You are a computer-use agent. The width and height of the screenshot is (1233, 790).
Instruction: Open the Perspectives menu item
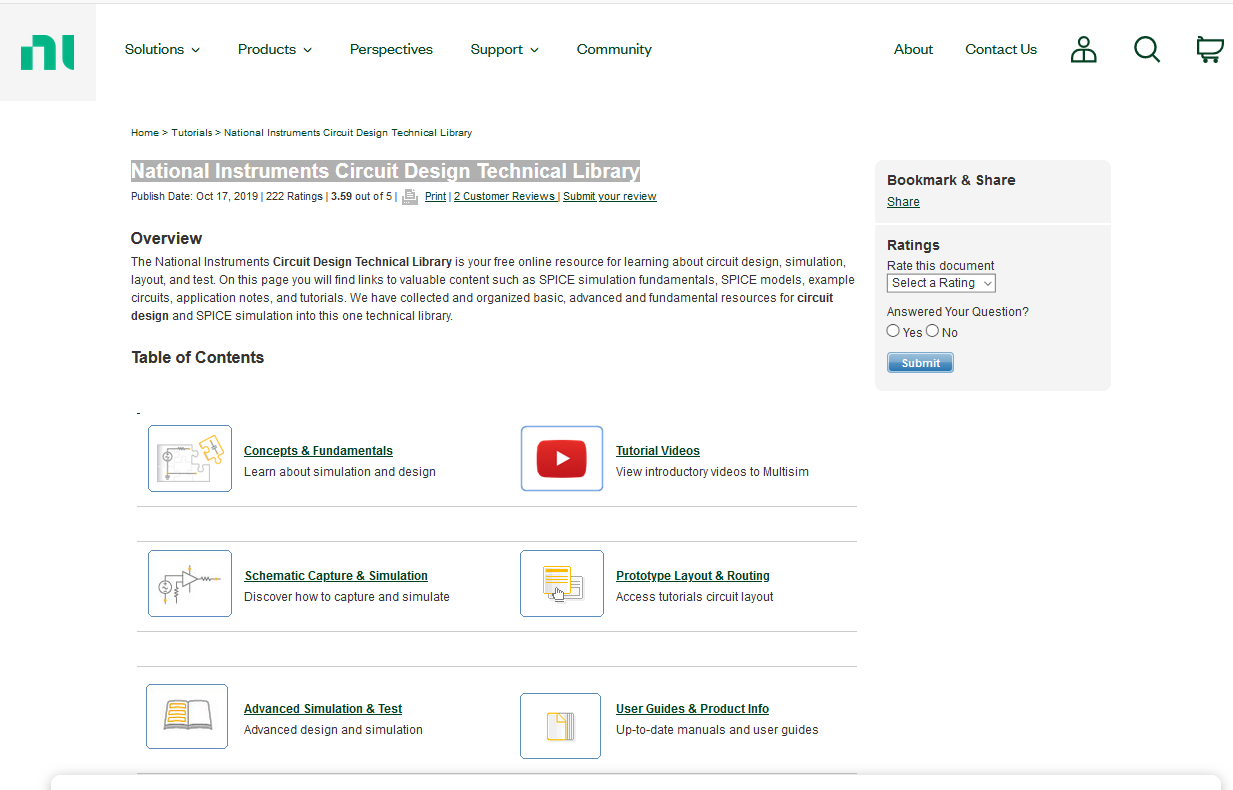coord(391,49)
